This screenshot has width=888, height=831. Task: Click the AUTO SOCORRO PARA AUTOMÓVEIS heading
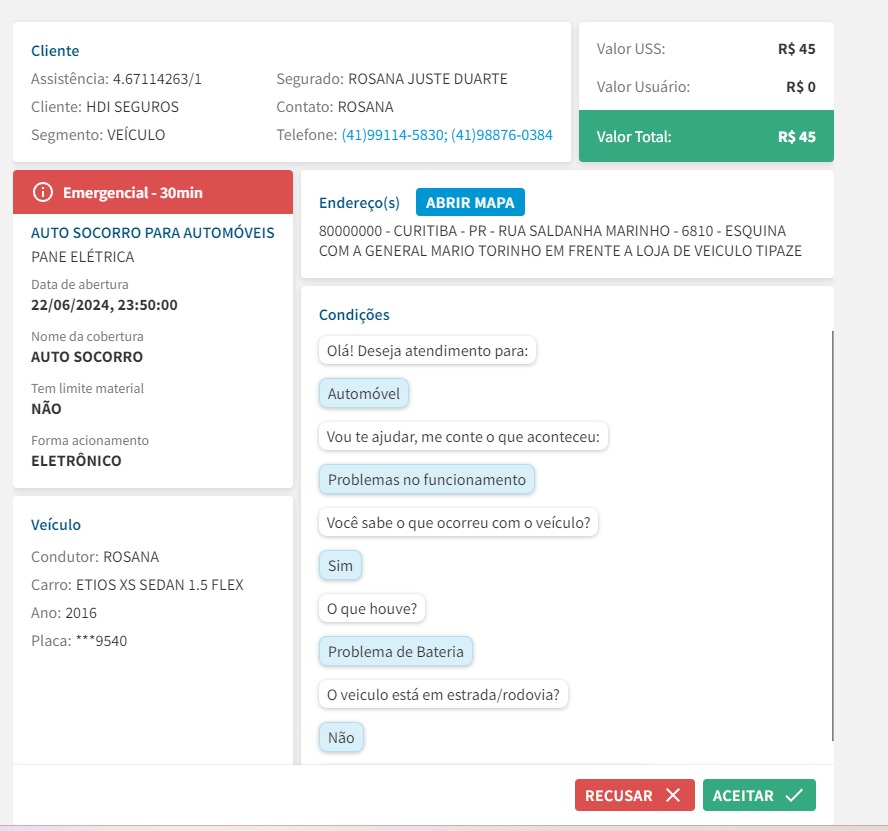152,233
